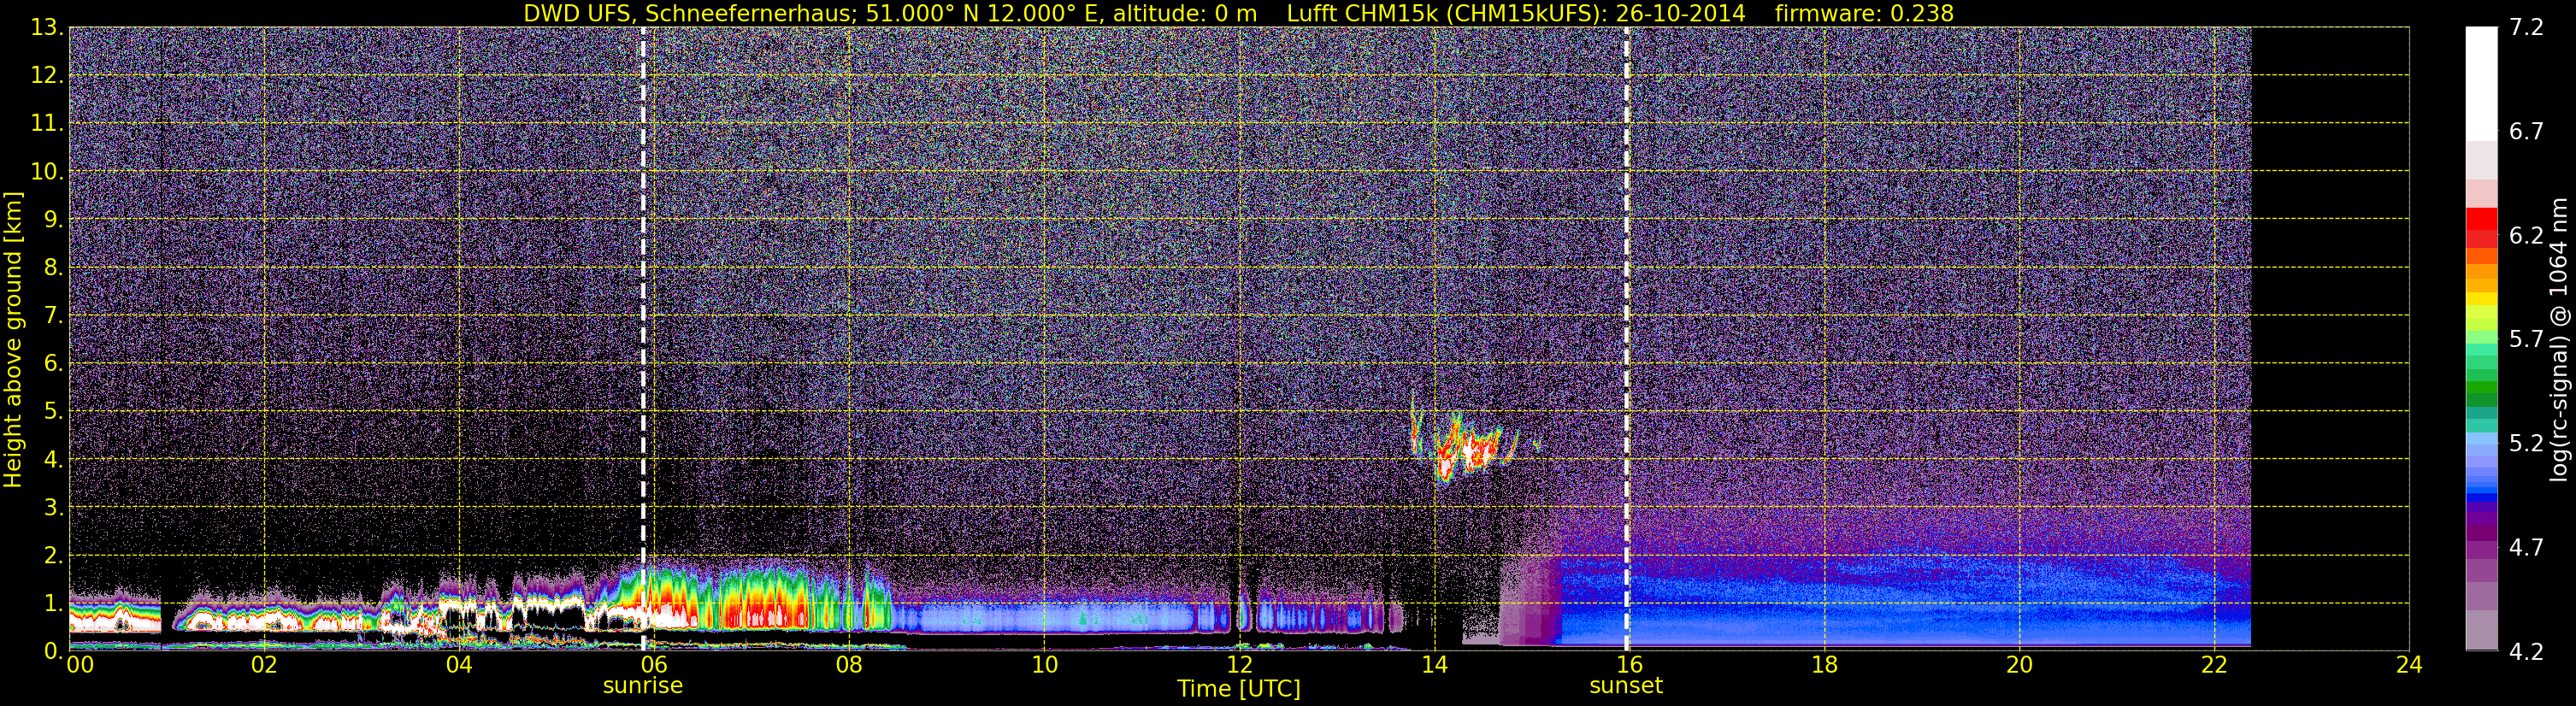Click the colorbar value '5.7'
The image size is (2576, 706).
coord(2526,340)
